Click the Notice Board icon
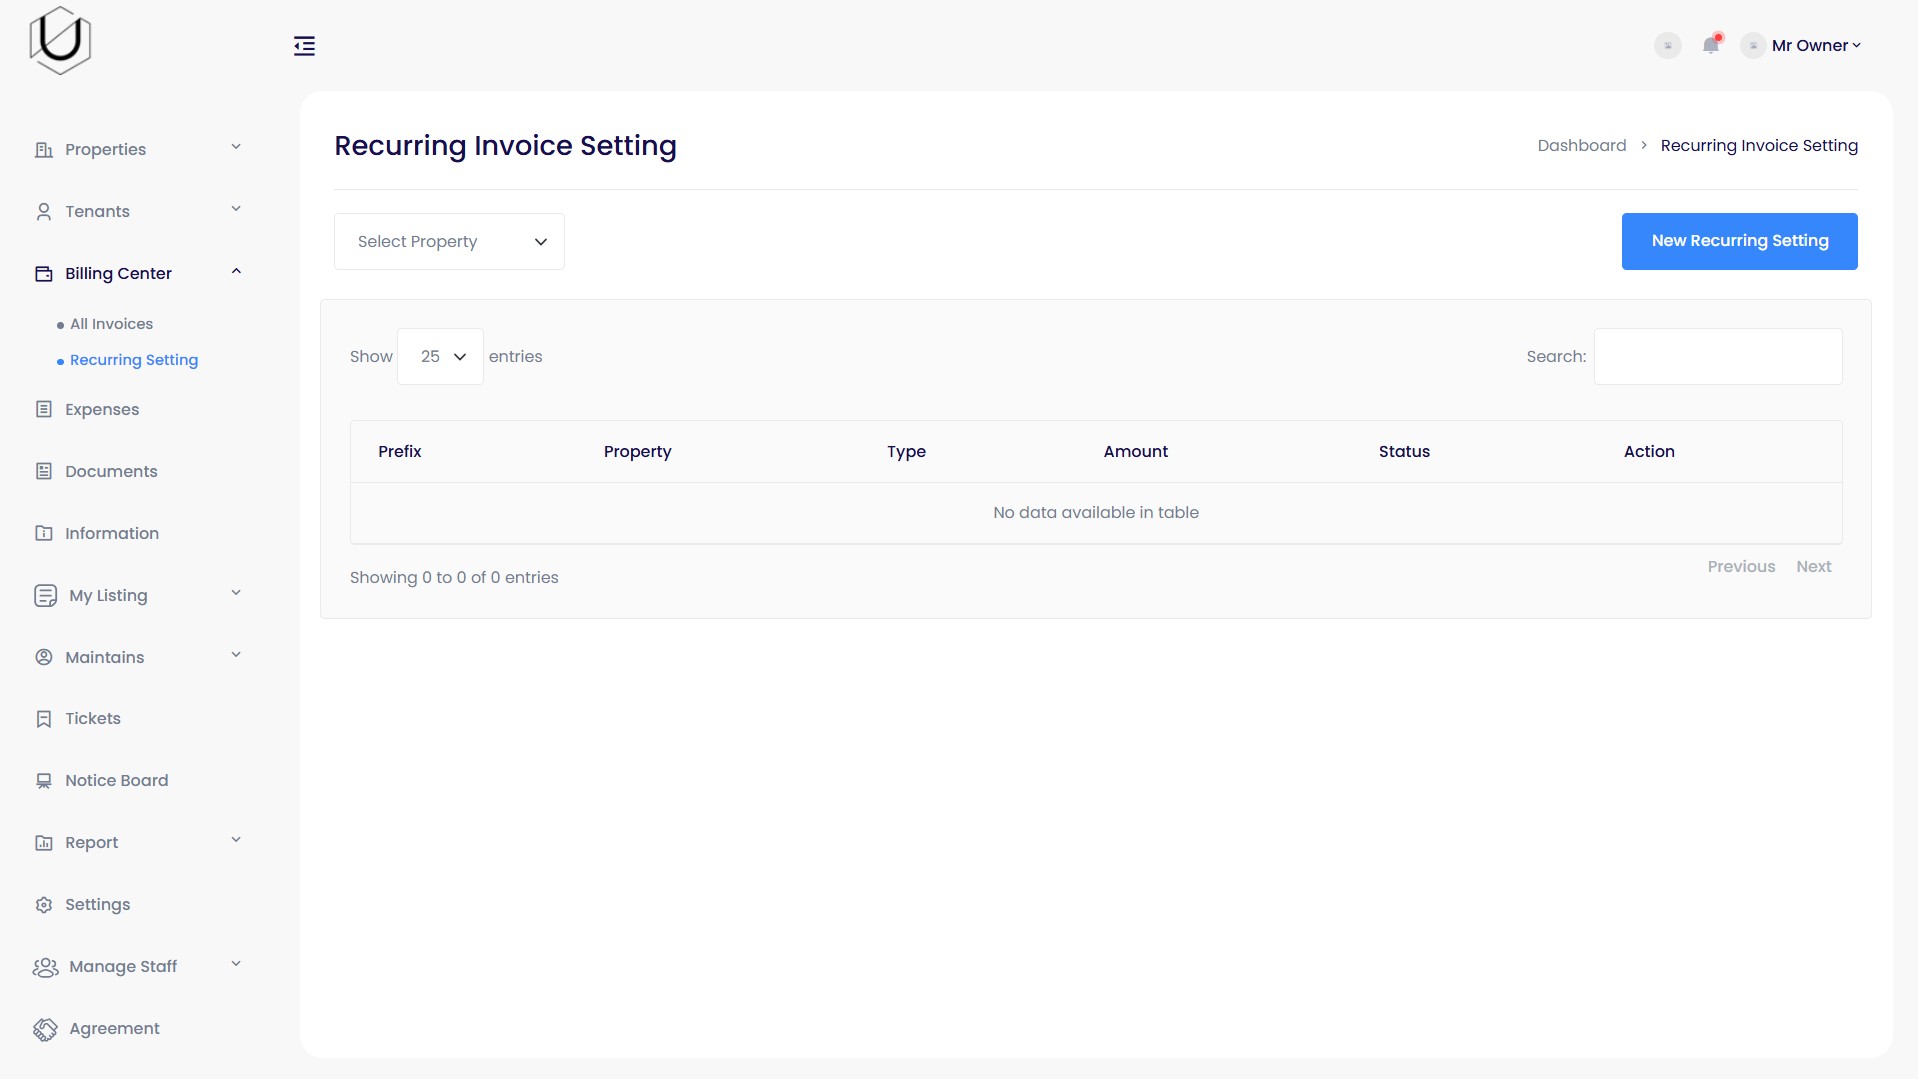Image resolution: width=1918 pixels, height=1079 pixels. coord(44,780)
